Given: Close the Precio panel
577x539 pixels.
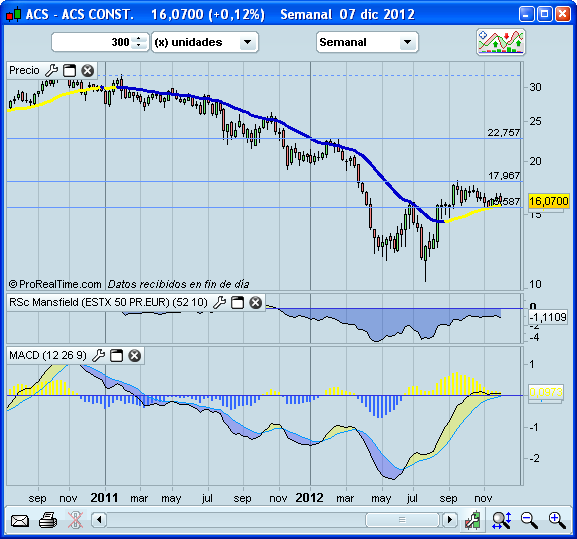Looking at the screenshot, I should tap(88, 70).
